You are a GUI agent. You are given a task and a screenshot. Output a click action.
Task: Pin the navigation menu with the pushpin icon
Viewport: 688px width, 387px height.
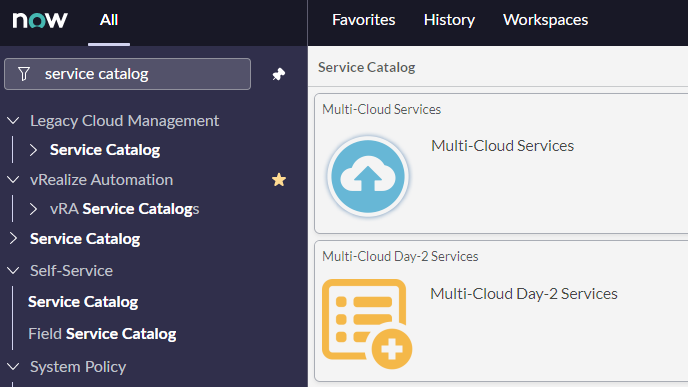tap(279, 74)
